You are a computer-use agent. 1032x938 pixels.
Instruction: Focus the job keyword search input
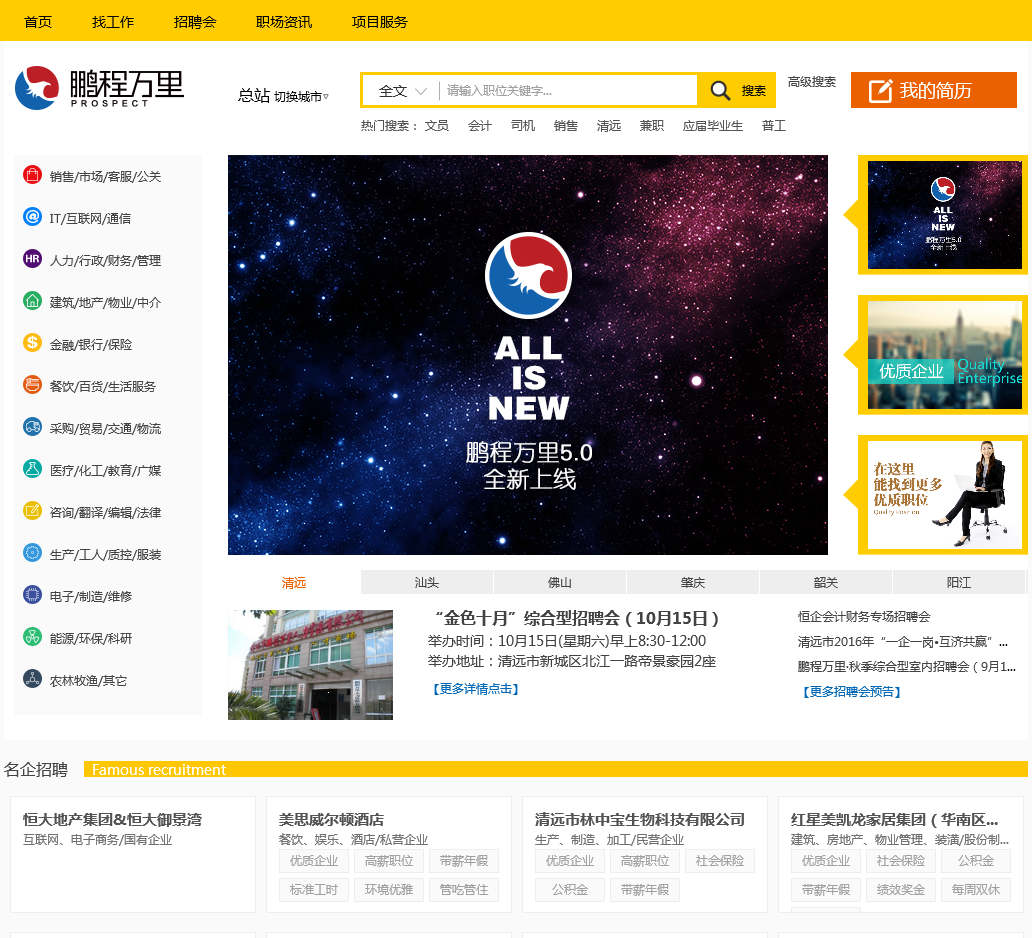[x=568, y=91]
